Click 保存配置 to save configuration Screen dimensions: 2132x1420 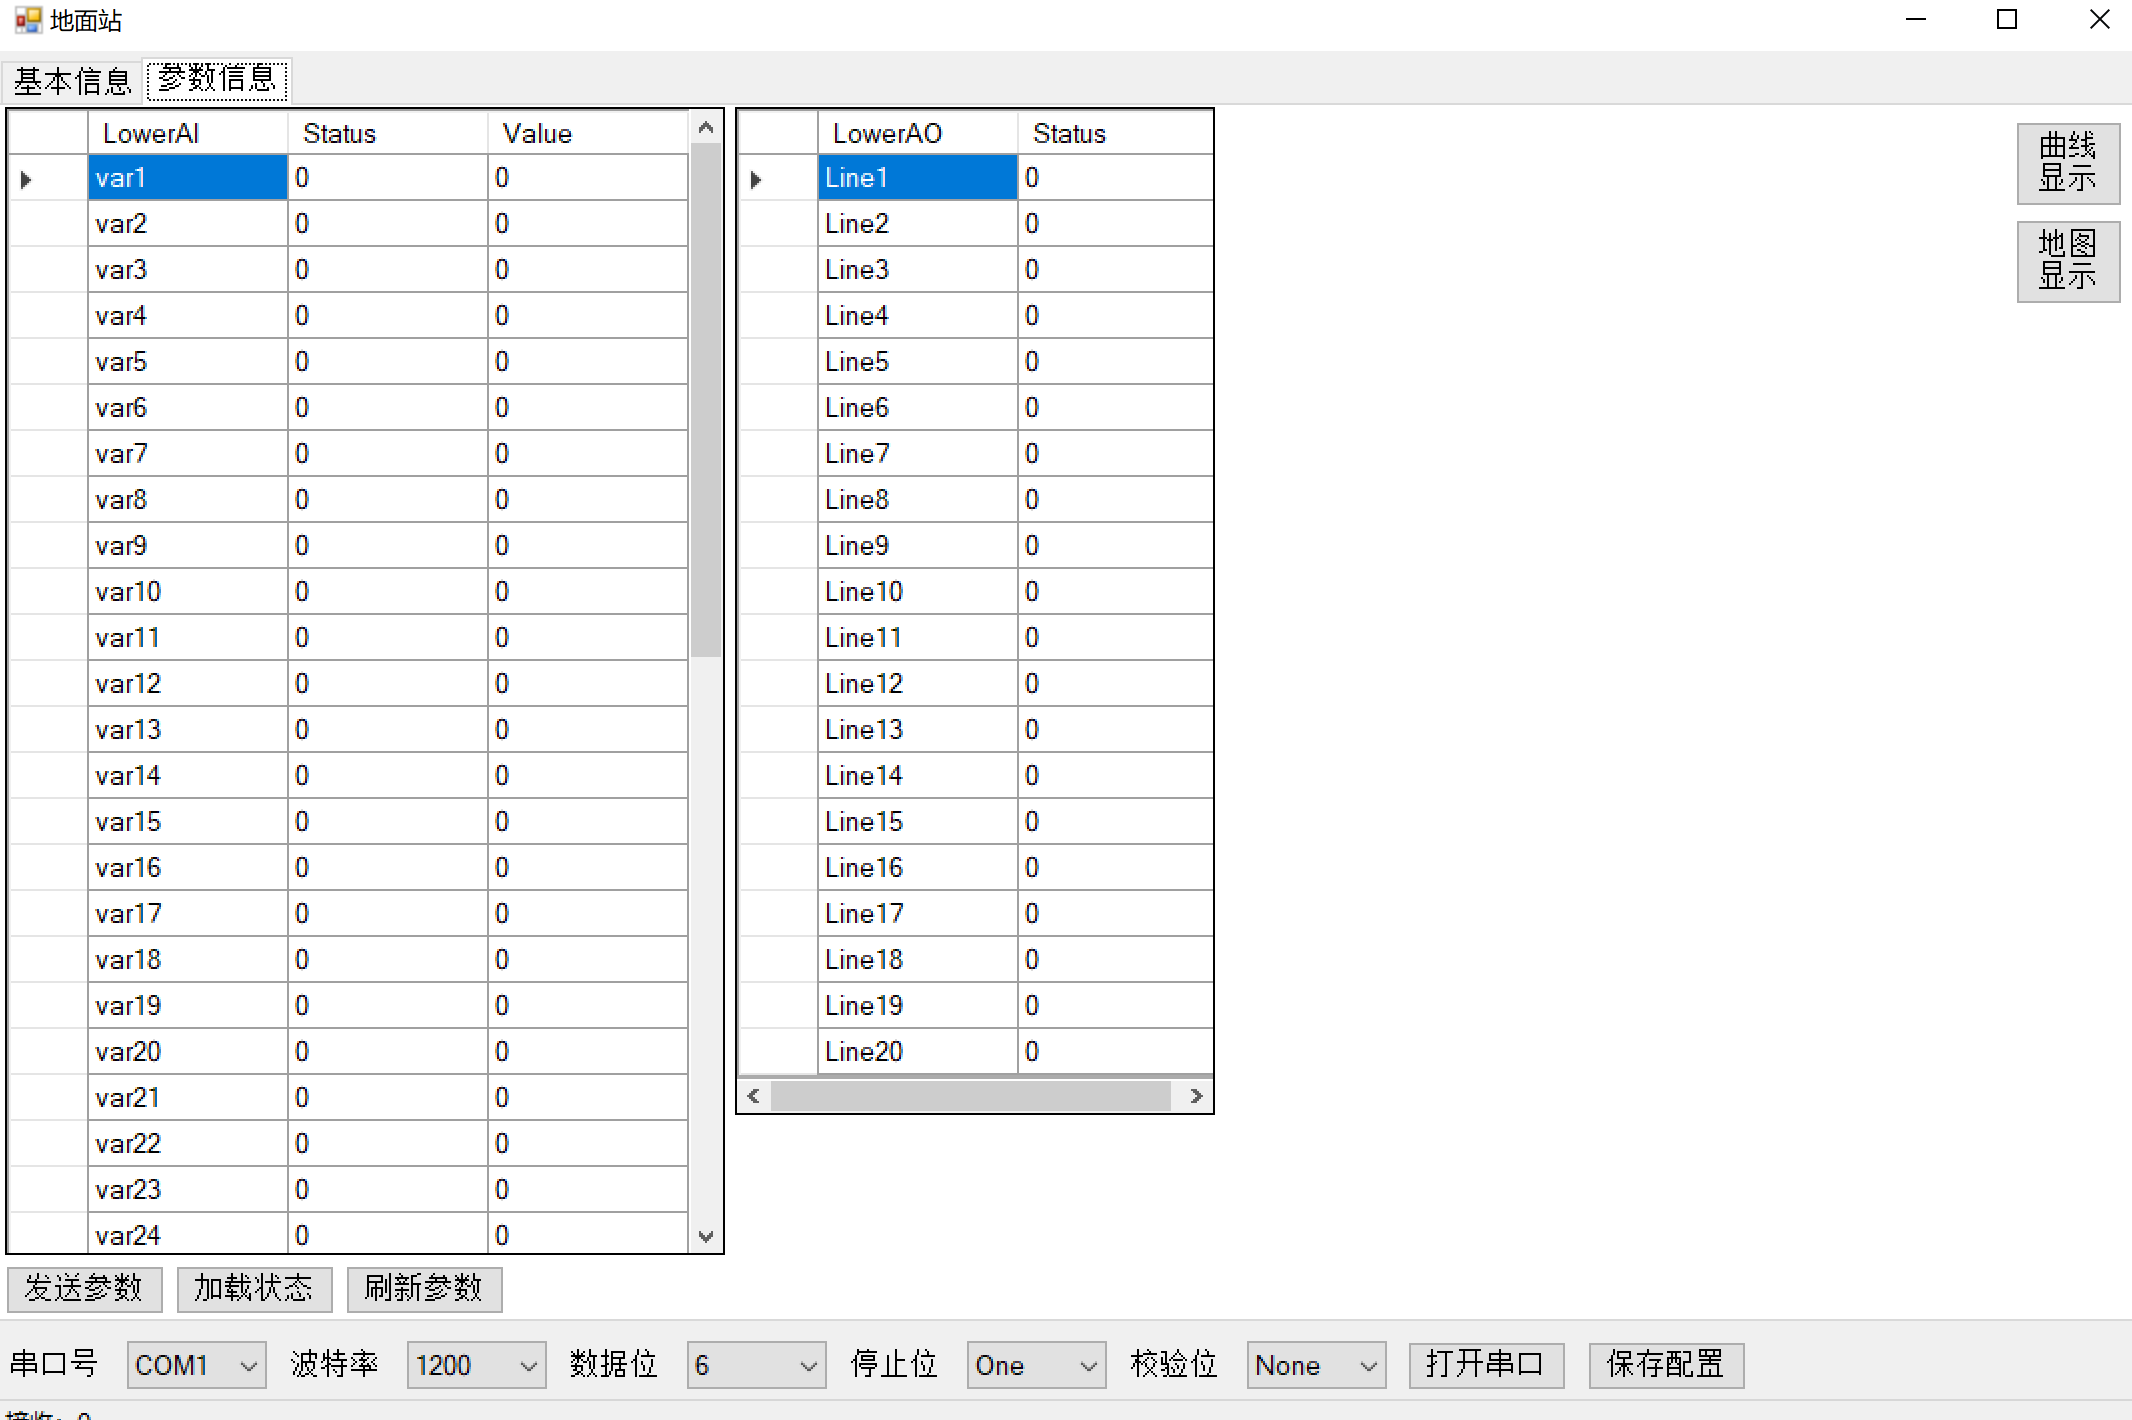(x=1665, y=1364)
